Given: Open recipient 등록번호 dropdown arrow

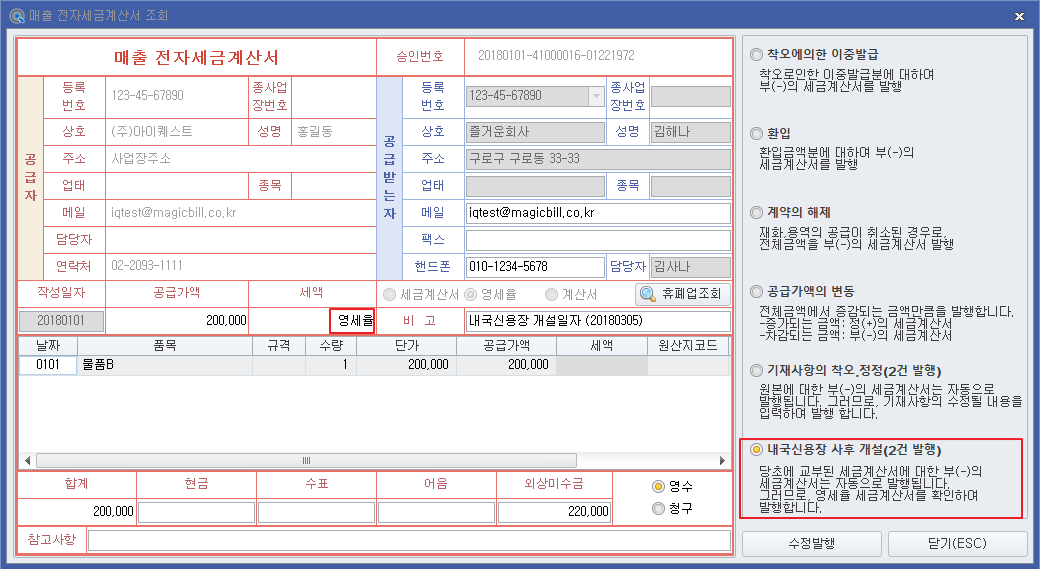Looking at the screenshot, I should [x=596, y=96].
